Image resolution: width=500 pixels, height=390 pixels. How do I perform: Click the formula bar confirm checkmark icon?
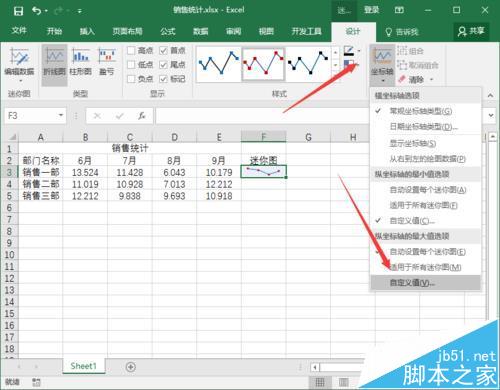pos(119,116)
